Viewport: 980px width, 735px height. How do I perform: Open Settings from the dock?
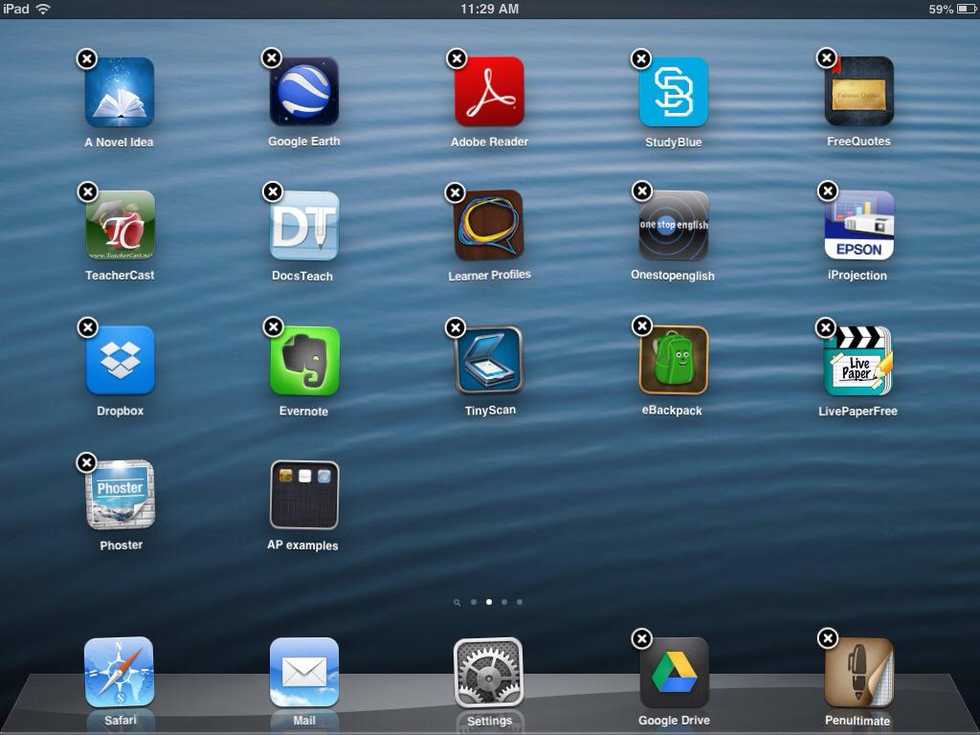pos(489,672)
